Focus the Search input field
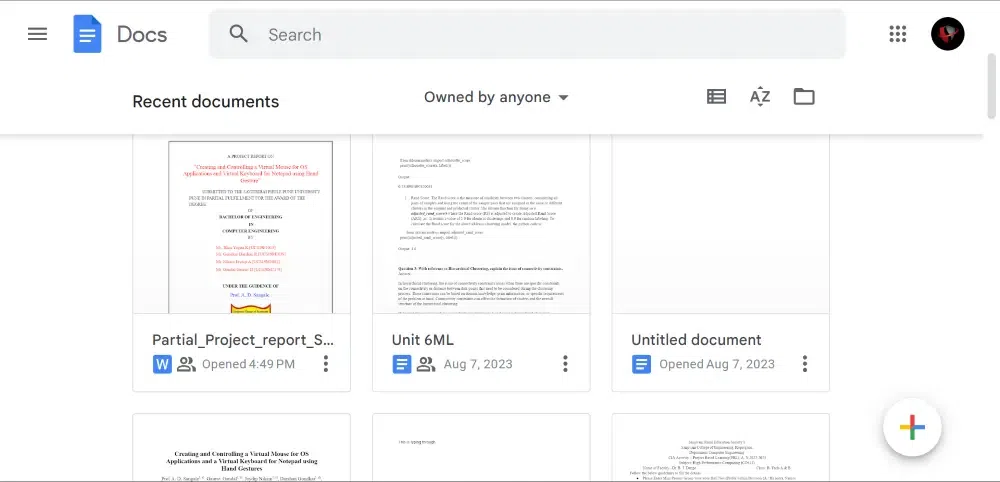Viewport: 1000px width, 482px height. [x=527, y=34]
